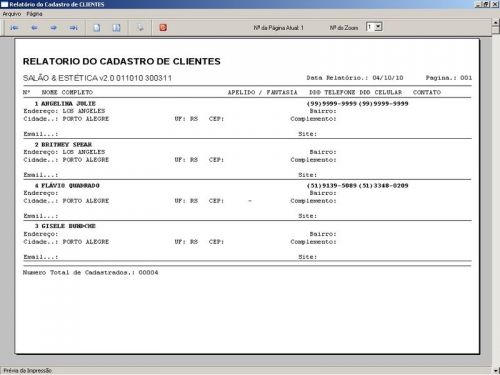Click the NOME COMPLETO column header

[67, 92]
